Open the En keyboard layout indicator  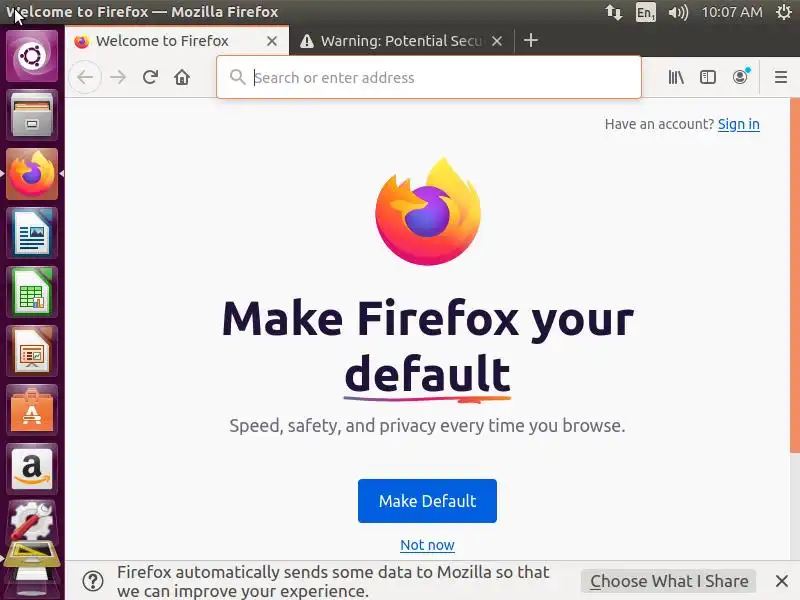click(645, 12)
